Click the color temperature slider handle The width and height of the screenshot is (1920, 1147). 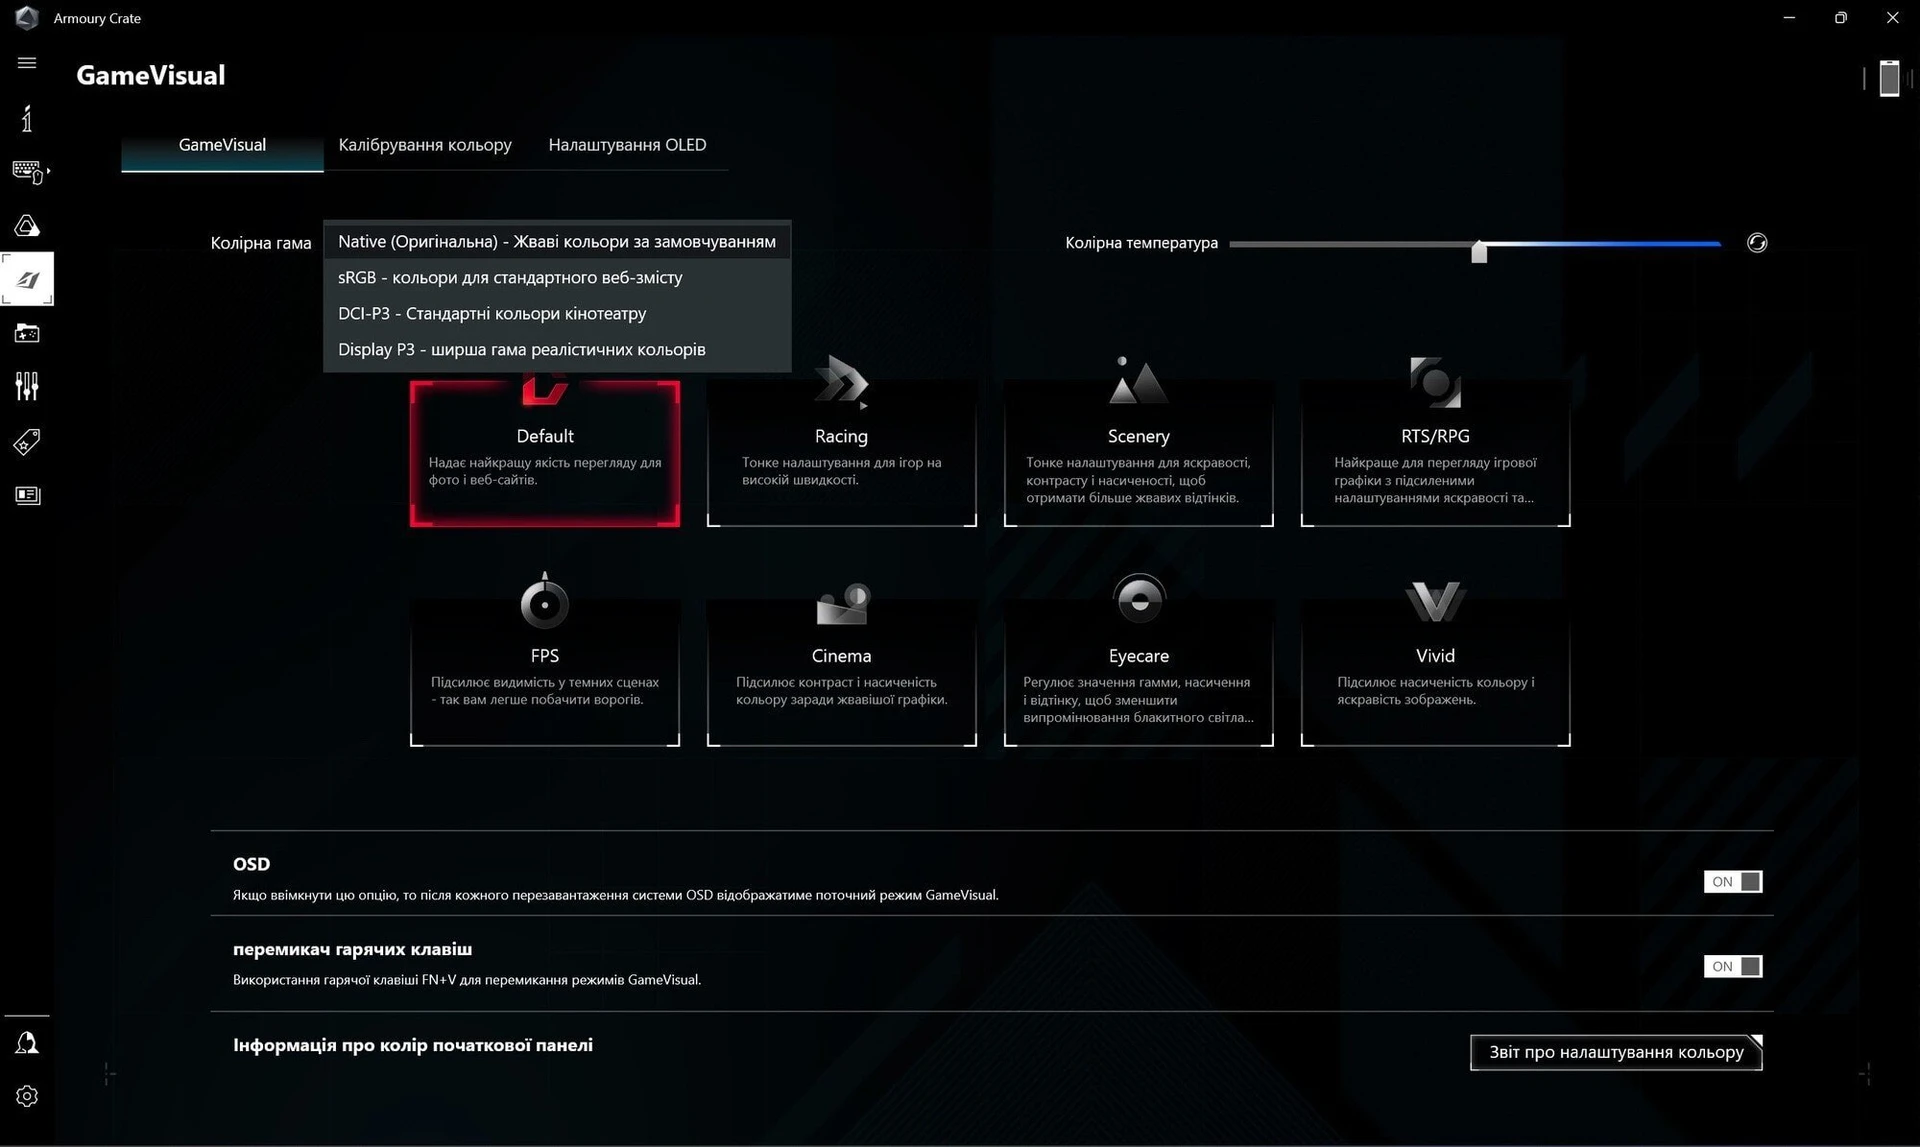click(1479, 251)
